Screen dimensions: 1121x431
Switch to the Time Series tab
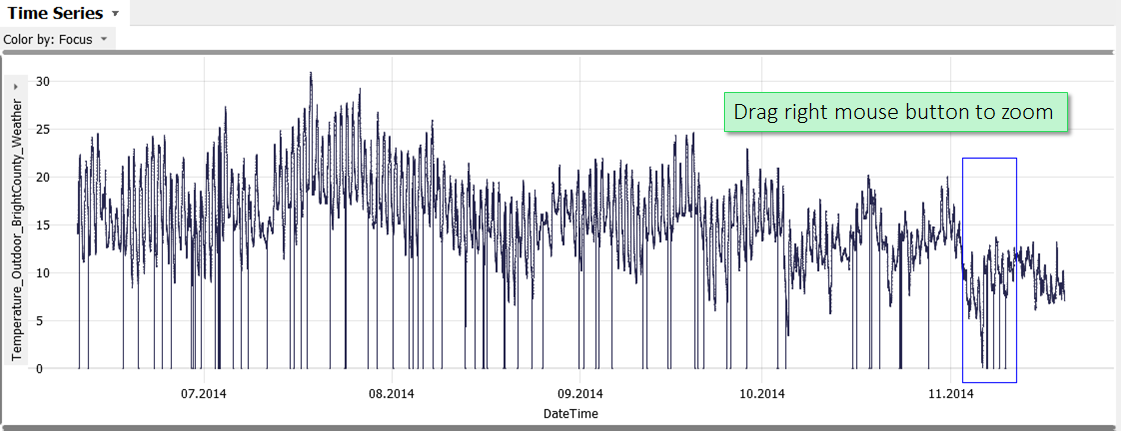pos(54,13)
